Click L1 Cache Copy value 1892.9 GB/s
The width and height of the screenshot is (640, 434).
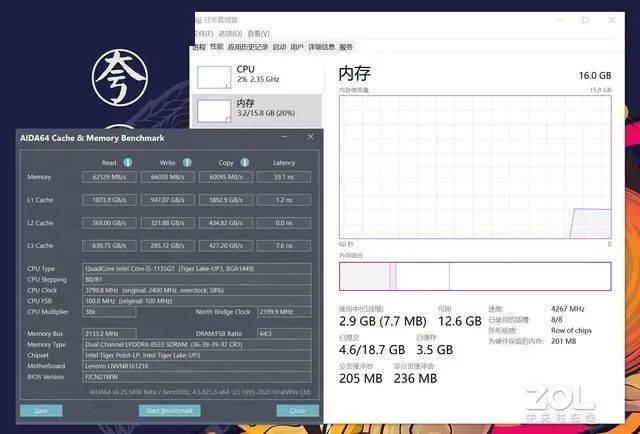[226, 200]
